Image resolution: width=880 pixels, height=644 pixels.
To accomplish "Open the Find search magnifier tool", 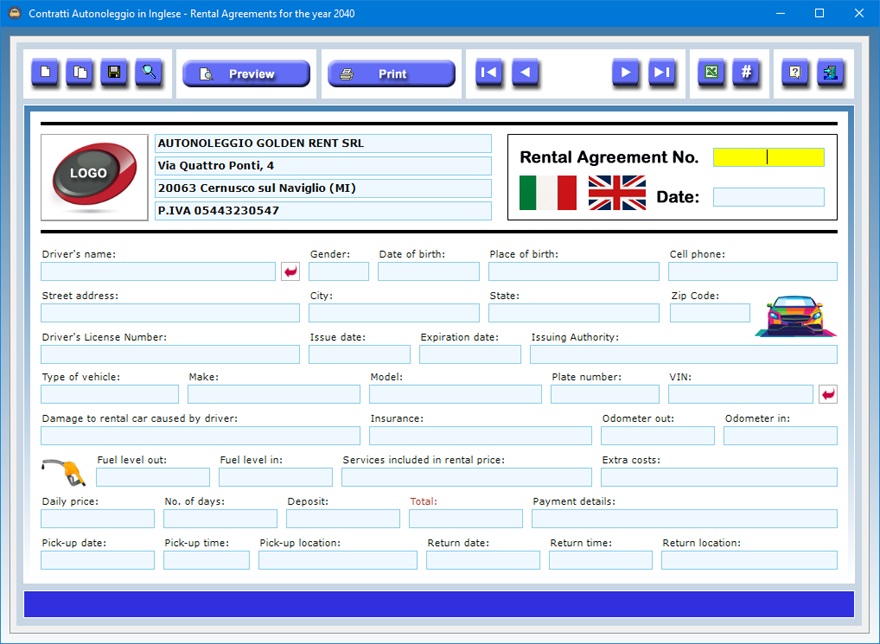I will click(149, 73).
